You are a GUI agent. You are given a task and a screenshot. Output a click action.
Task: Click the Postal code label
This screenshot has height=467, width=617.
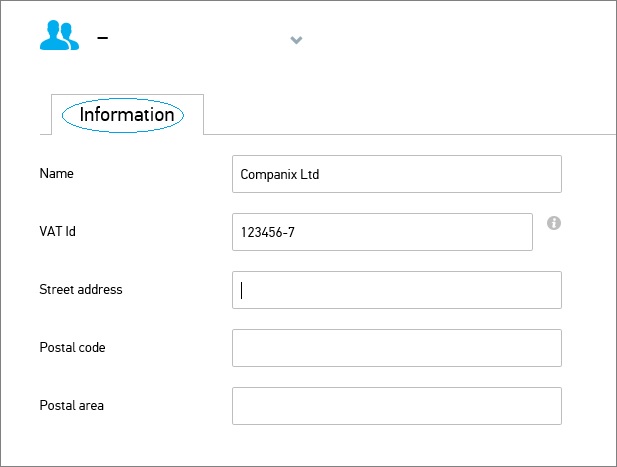click(72, 347)
